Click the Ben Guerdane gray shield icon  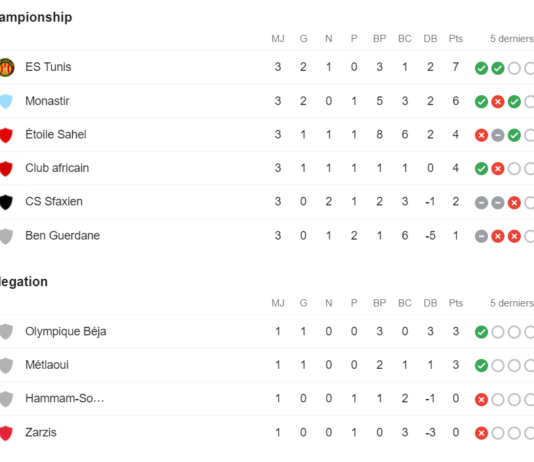click(6, 236)
